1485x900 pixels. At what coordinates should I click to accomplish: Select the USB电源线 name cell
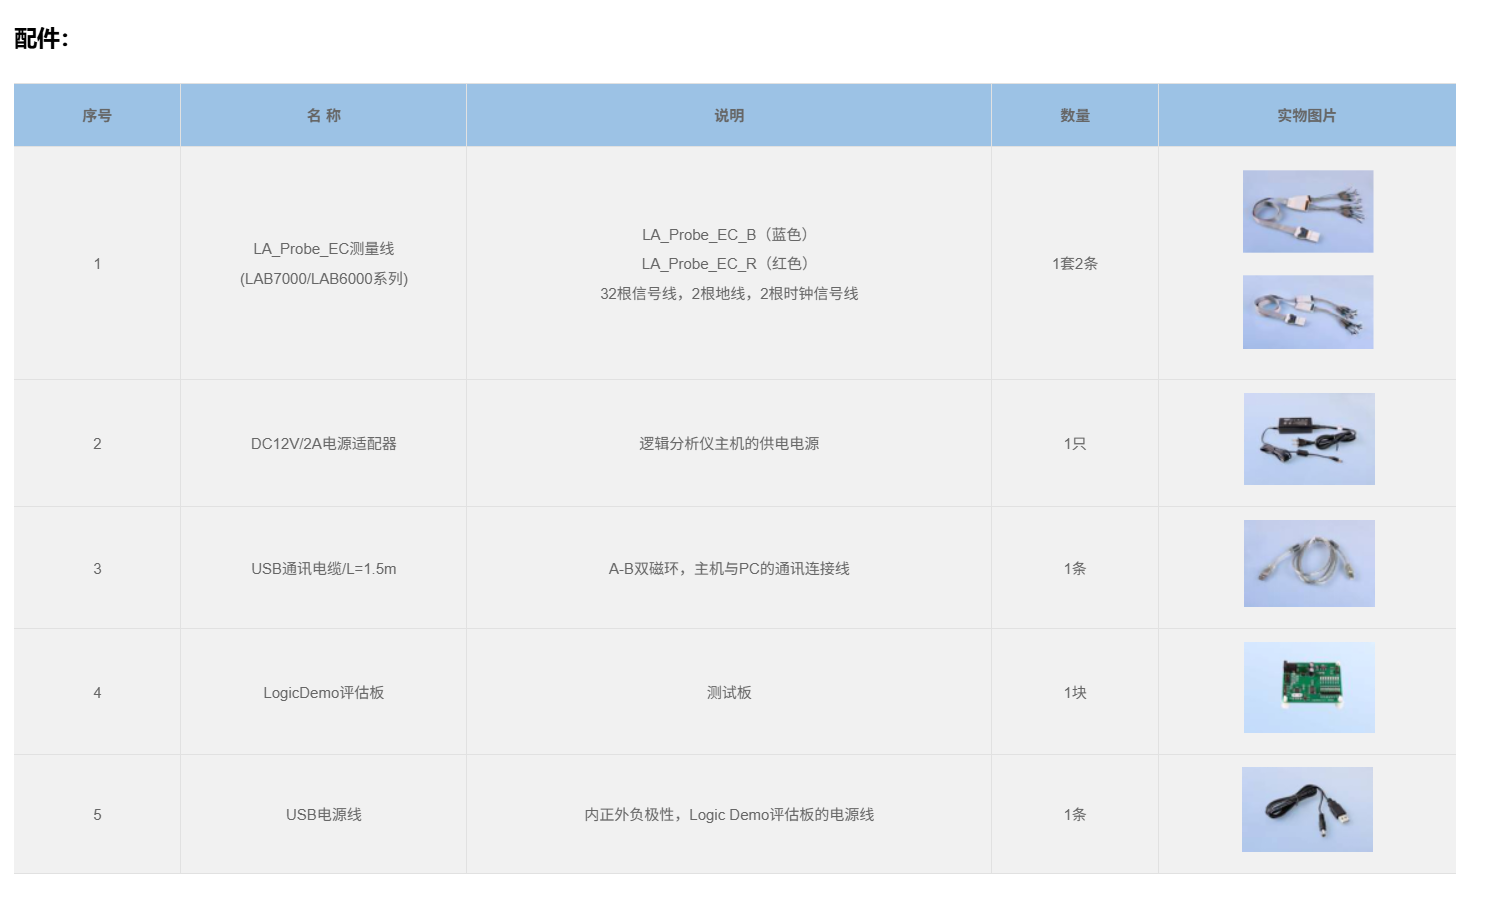[x=324, y=814]
